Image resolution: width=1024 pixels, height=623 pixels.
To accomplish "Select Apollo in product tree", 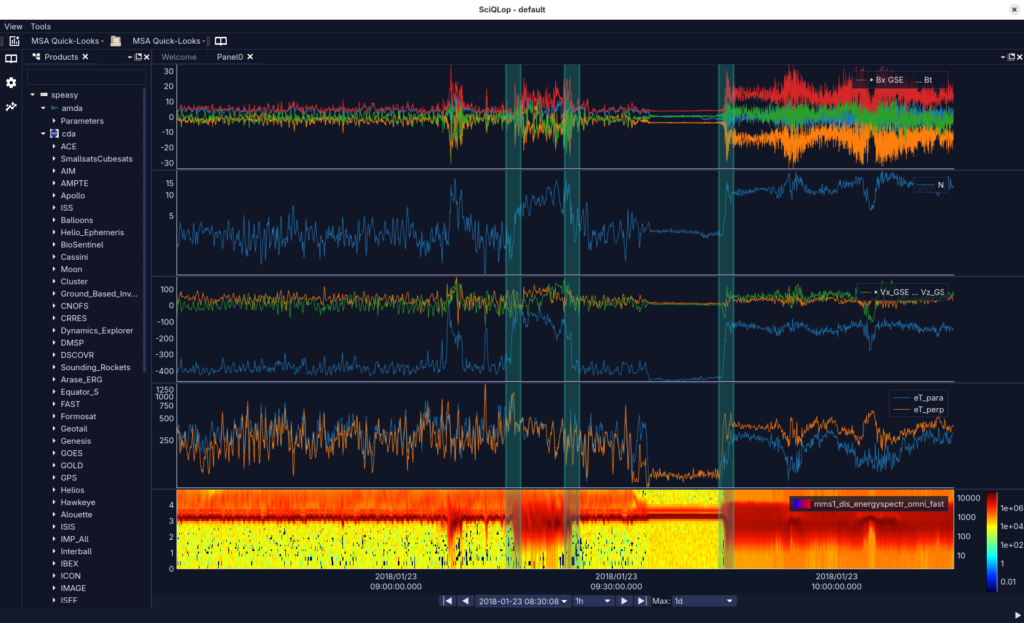I will pyautogui.click(x=72, y=196).
